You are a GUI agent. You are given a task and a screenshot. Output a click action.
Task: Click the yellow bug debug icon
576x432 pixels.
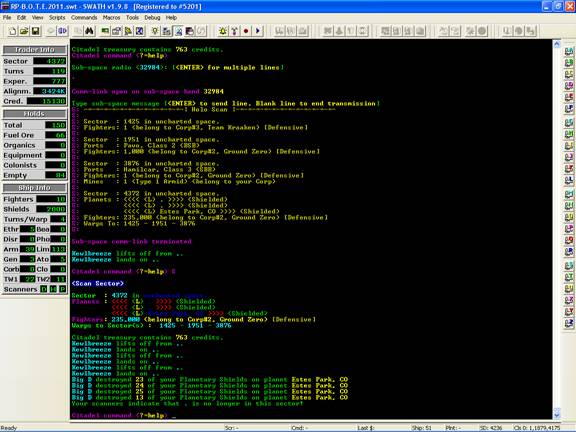point(223,31)
